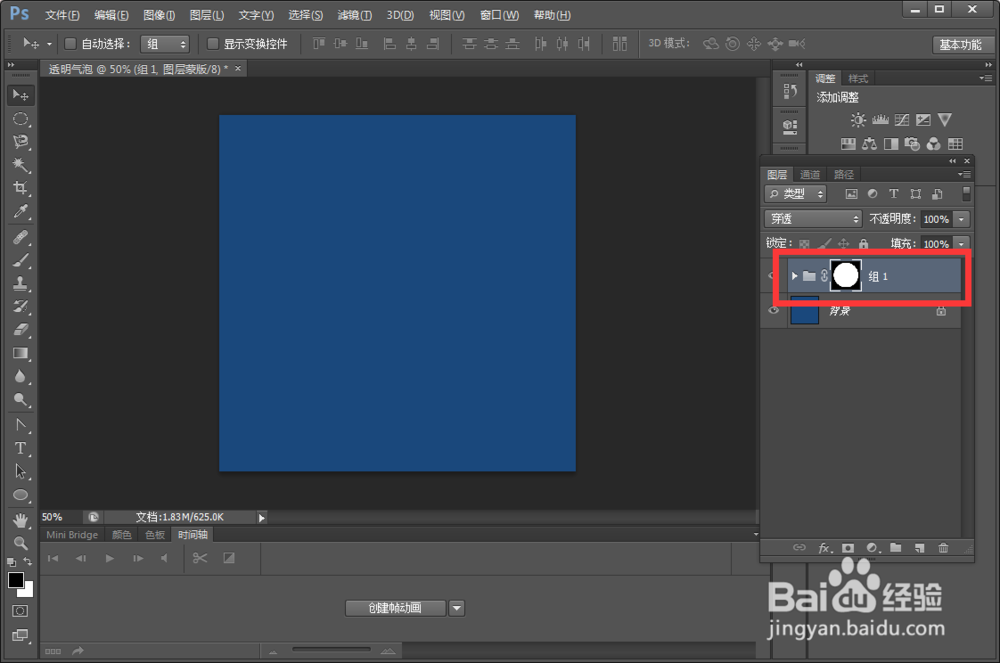Select the Zoom tool in toolbox
Image resolution: width=1000 pixels, height=663 pixels.
(20, 543)
